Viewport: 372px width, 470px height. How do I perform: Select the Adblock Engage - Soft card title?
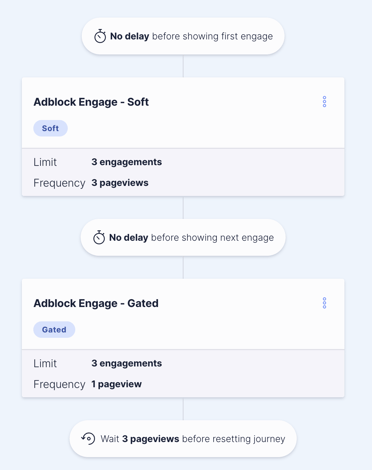(x=91, y=102)
